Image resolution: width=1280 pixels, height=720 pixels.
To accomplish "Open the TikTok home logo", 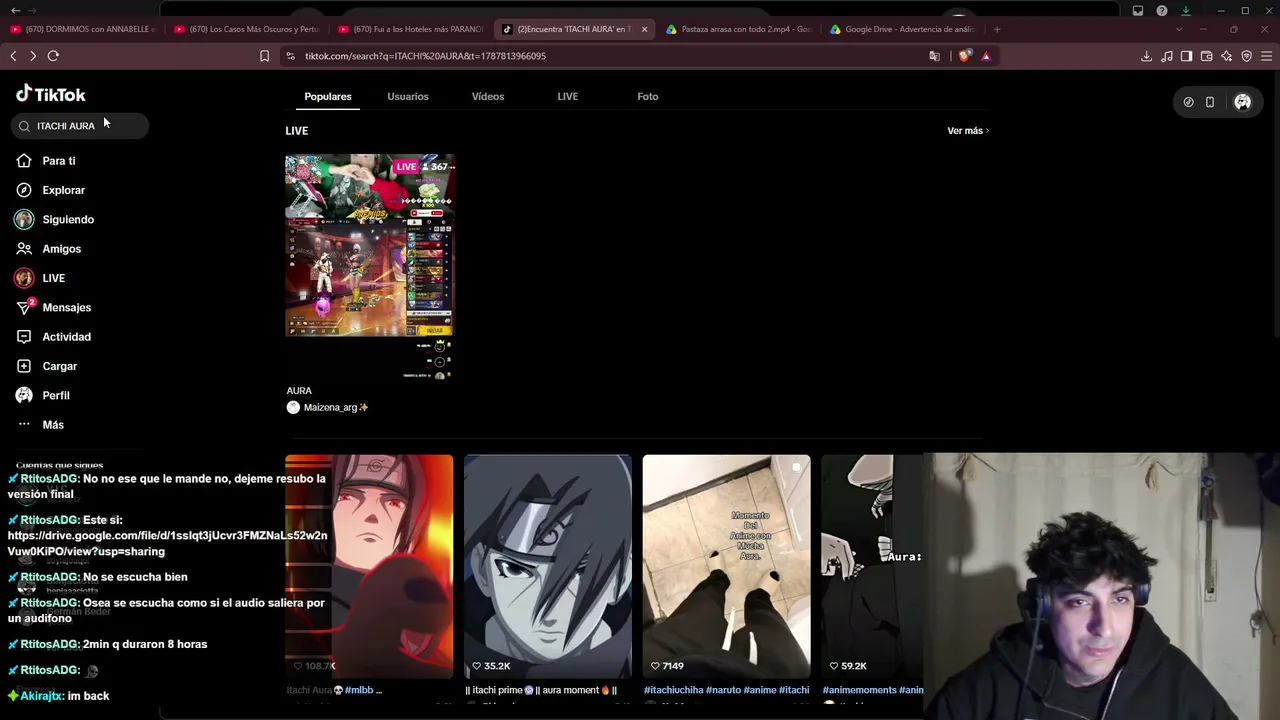I will point(51,94).
